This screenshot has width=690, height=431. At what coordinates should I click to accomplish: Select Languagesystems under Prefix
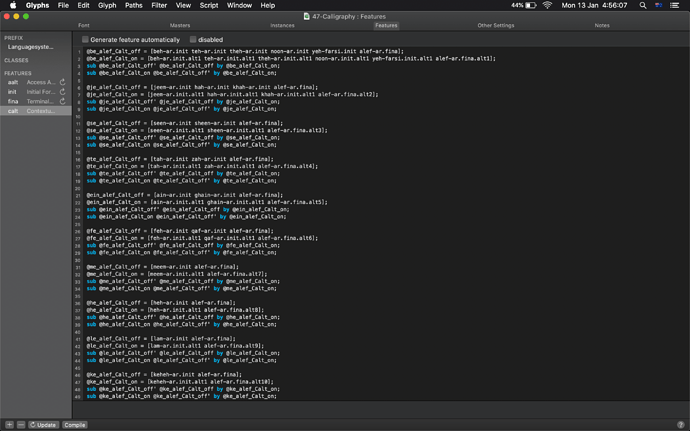coord(31,47)
